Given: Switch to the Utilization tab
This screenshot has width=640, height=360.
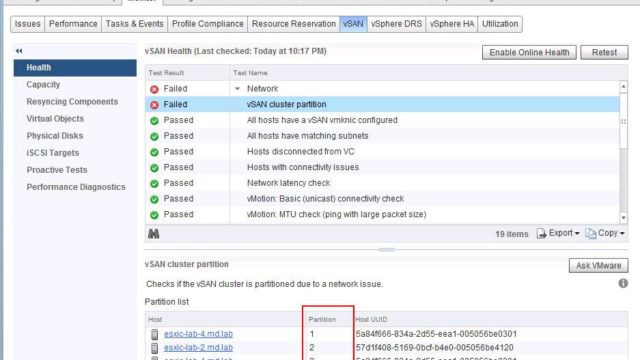Looking at the screenshot, I should click(x=500, y=24).
